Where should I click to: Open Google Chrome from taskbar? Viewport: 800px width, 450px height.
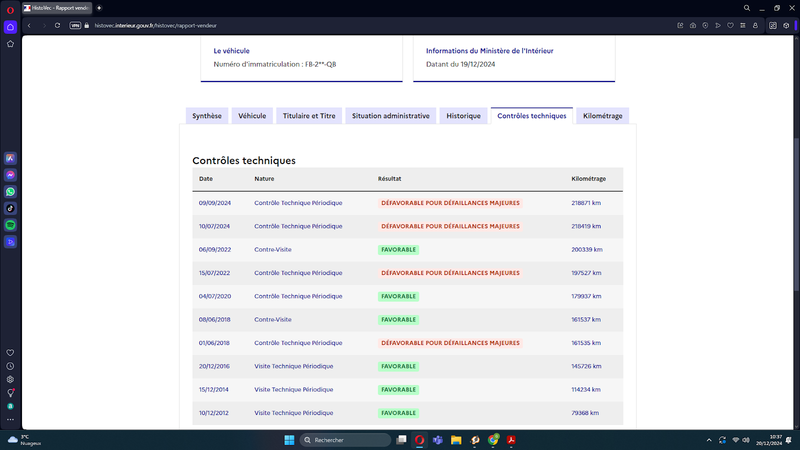[x=493, y=440]
